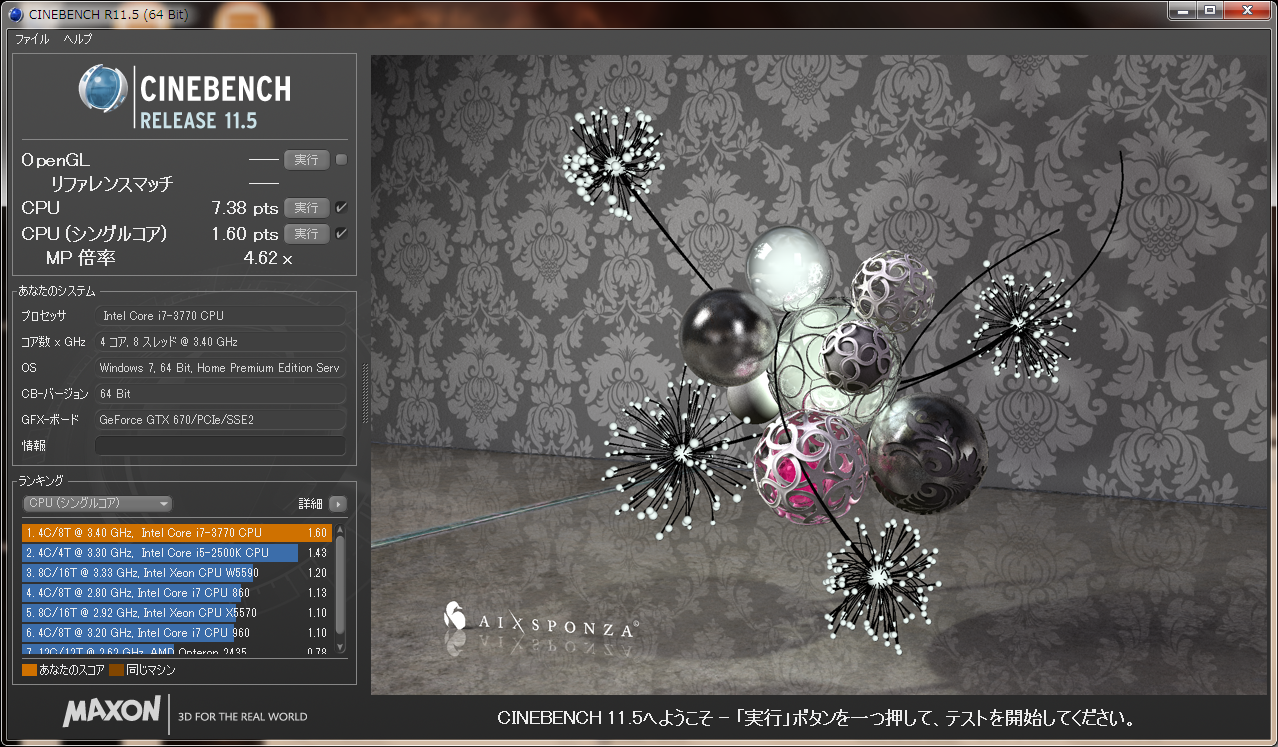This screenshot has height=747, width=1278.
Task: Click the CINEBENCH sphere logo icon
Action: [x=103, y=89]
